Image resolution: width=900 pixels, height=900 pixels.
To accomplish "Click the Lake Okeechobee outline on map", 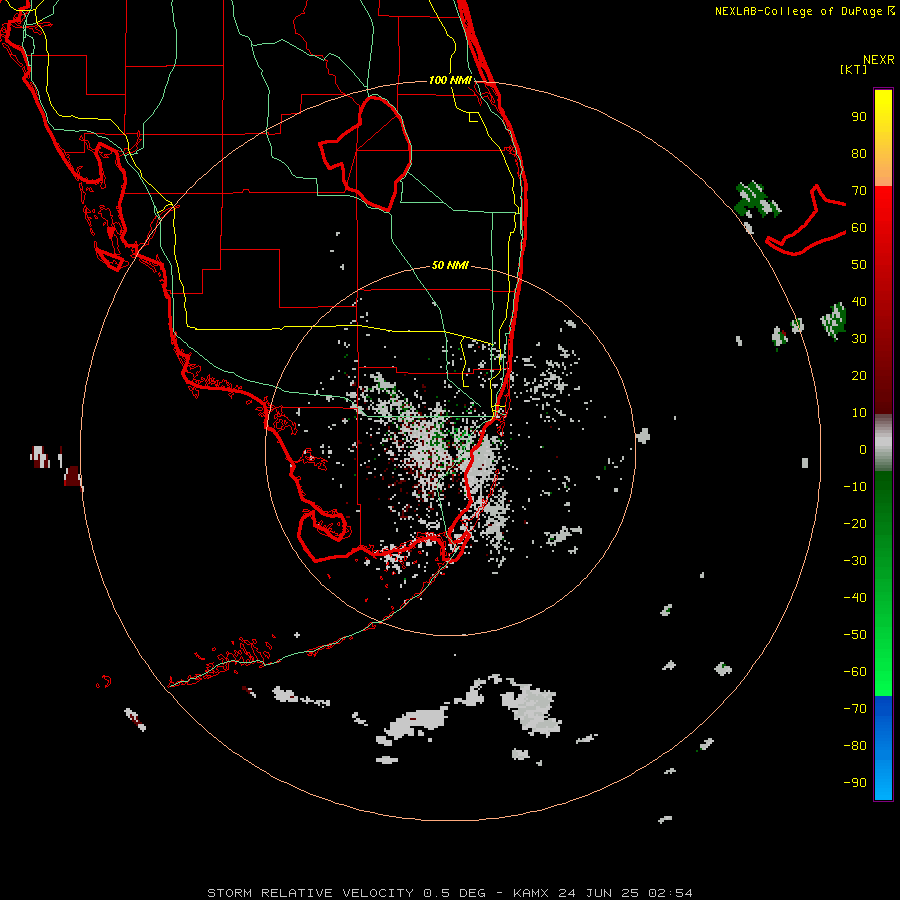I will [x=365, y=153].
